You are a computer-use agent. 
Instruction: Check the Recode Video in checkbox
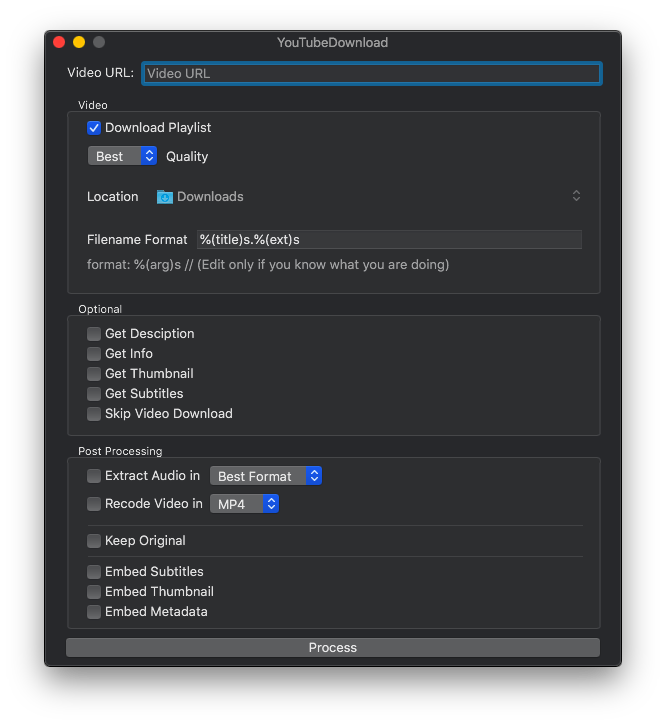click(x=94, y=504)
